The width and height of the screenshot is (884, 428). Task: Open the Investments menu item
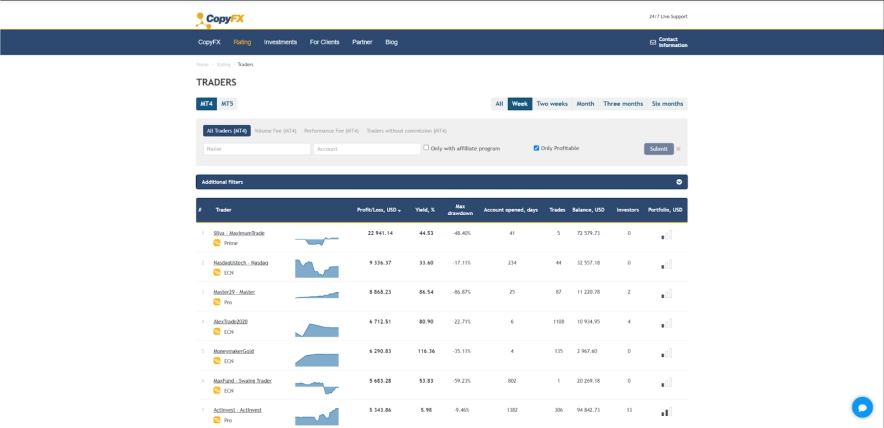point(280,42)
